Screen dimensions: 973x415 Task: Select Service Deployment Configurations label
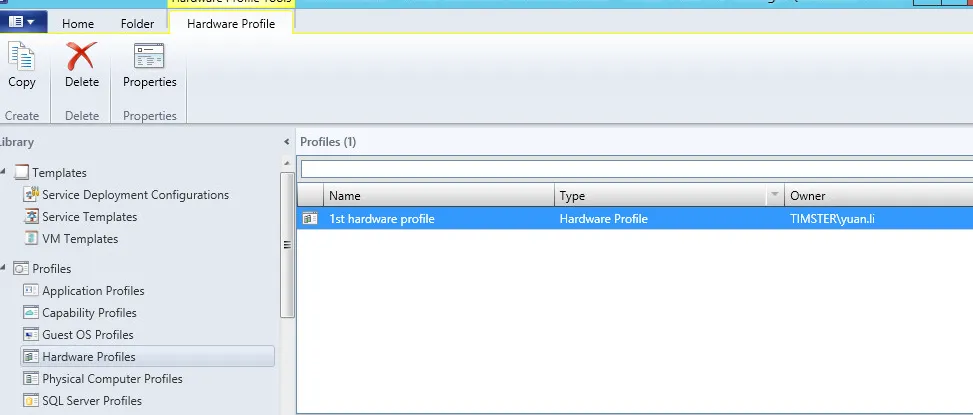coord(135,195)
